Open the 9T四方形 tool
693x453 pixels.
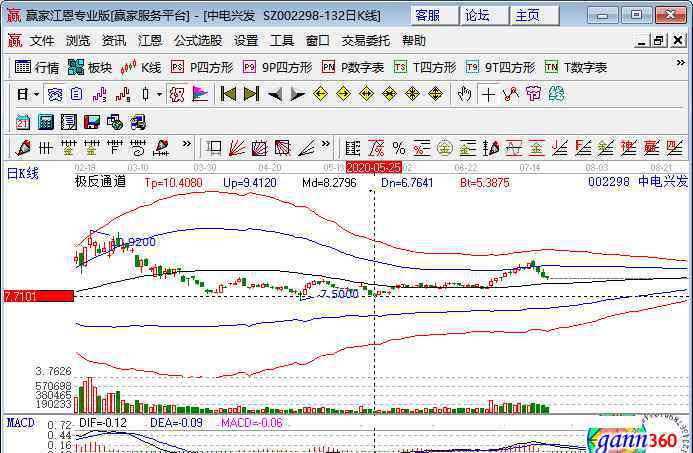point(500,68)
